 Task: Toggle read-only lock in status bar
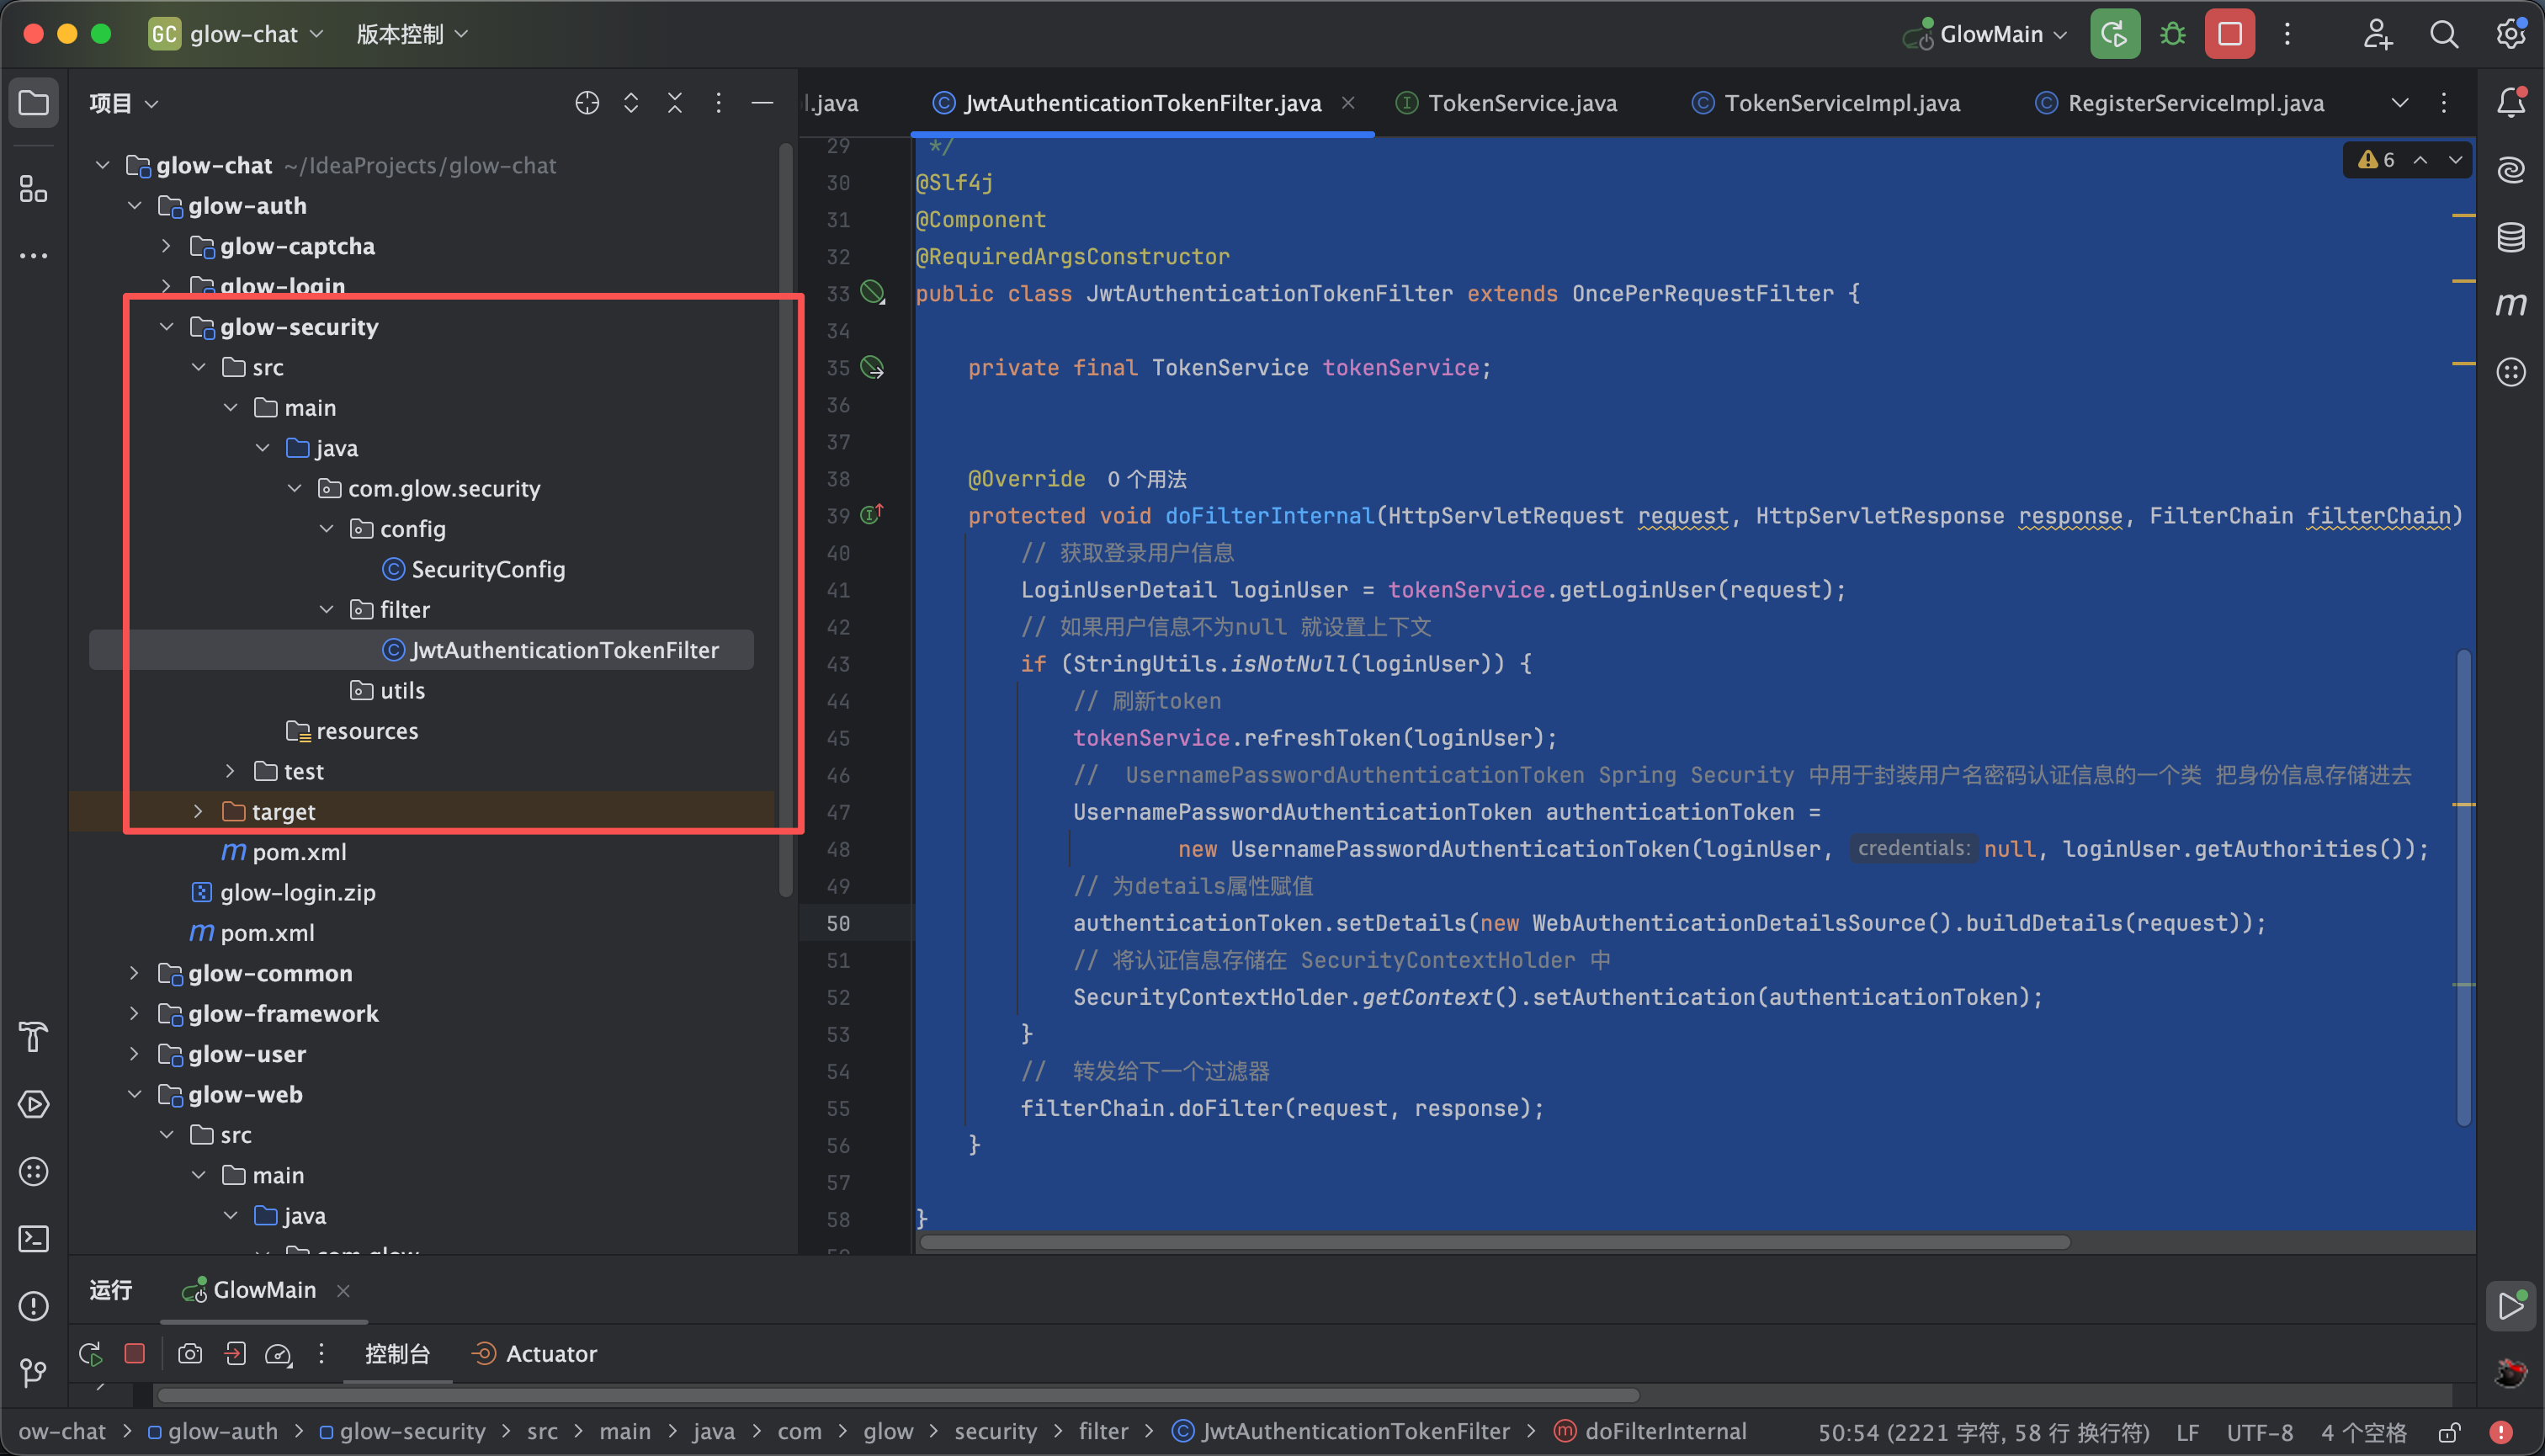2450,1432
